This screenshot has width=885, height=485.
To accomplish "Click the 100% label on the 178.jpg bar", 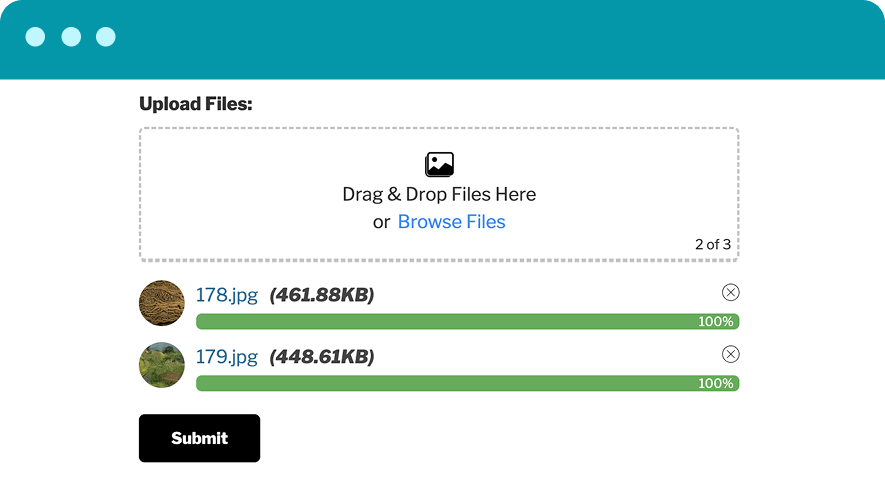I will coord(716,321).
